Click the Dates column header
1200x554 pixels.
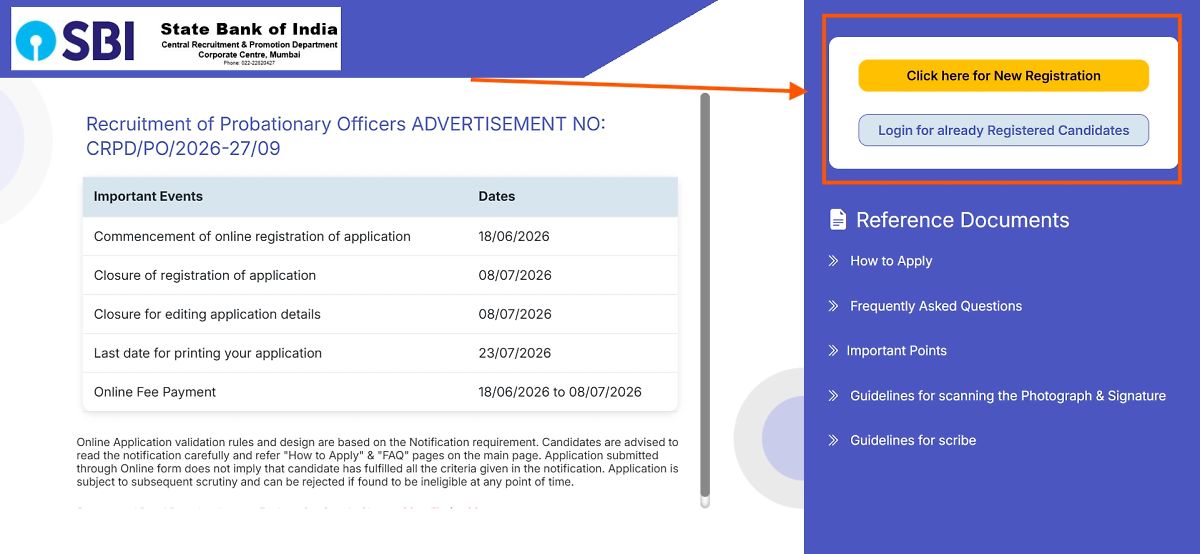(x=497, y=196)
